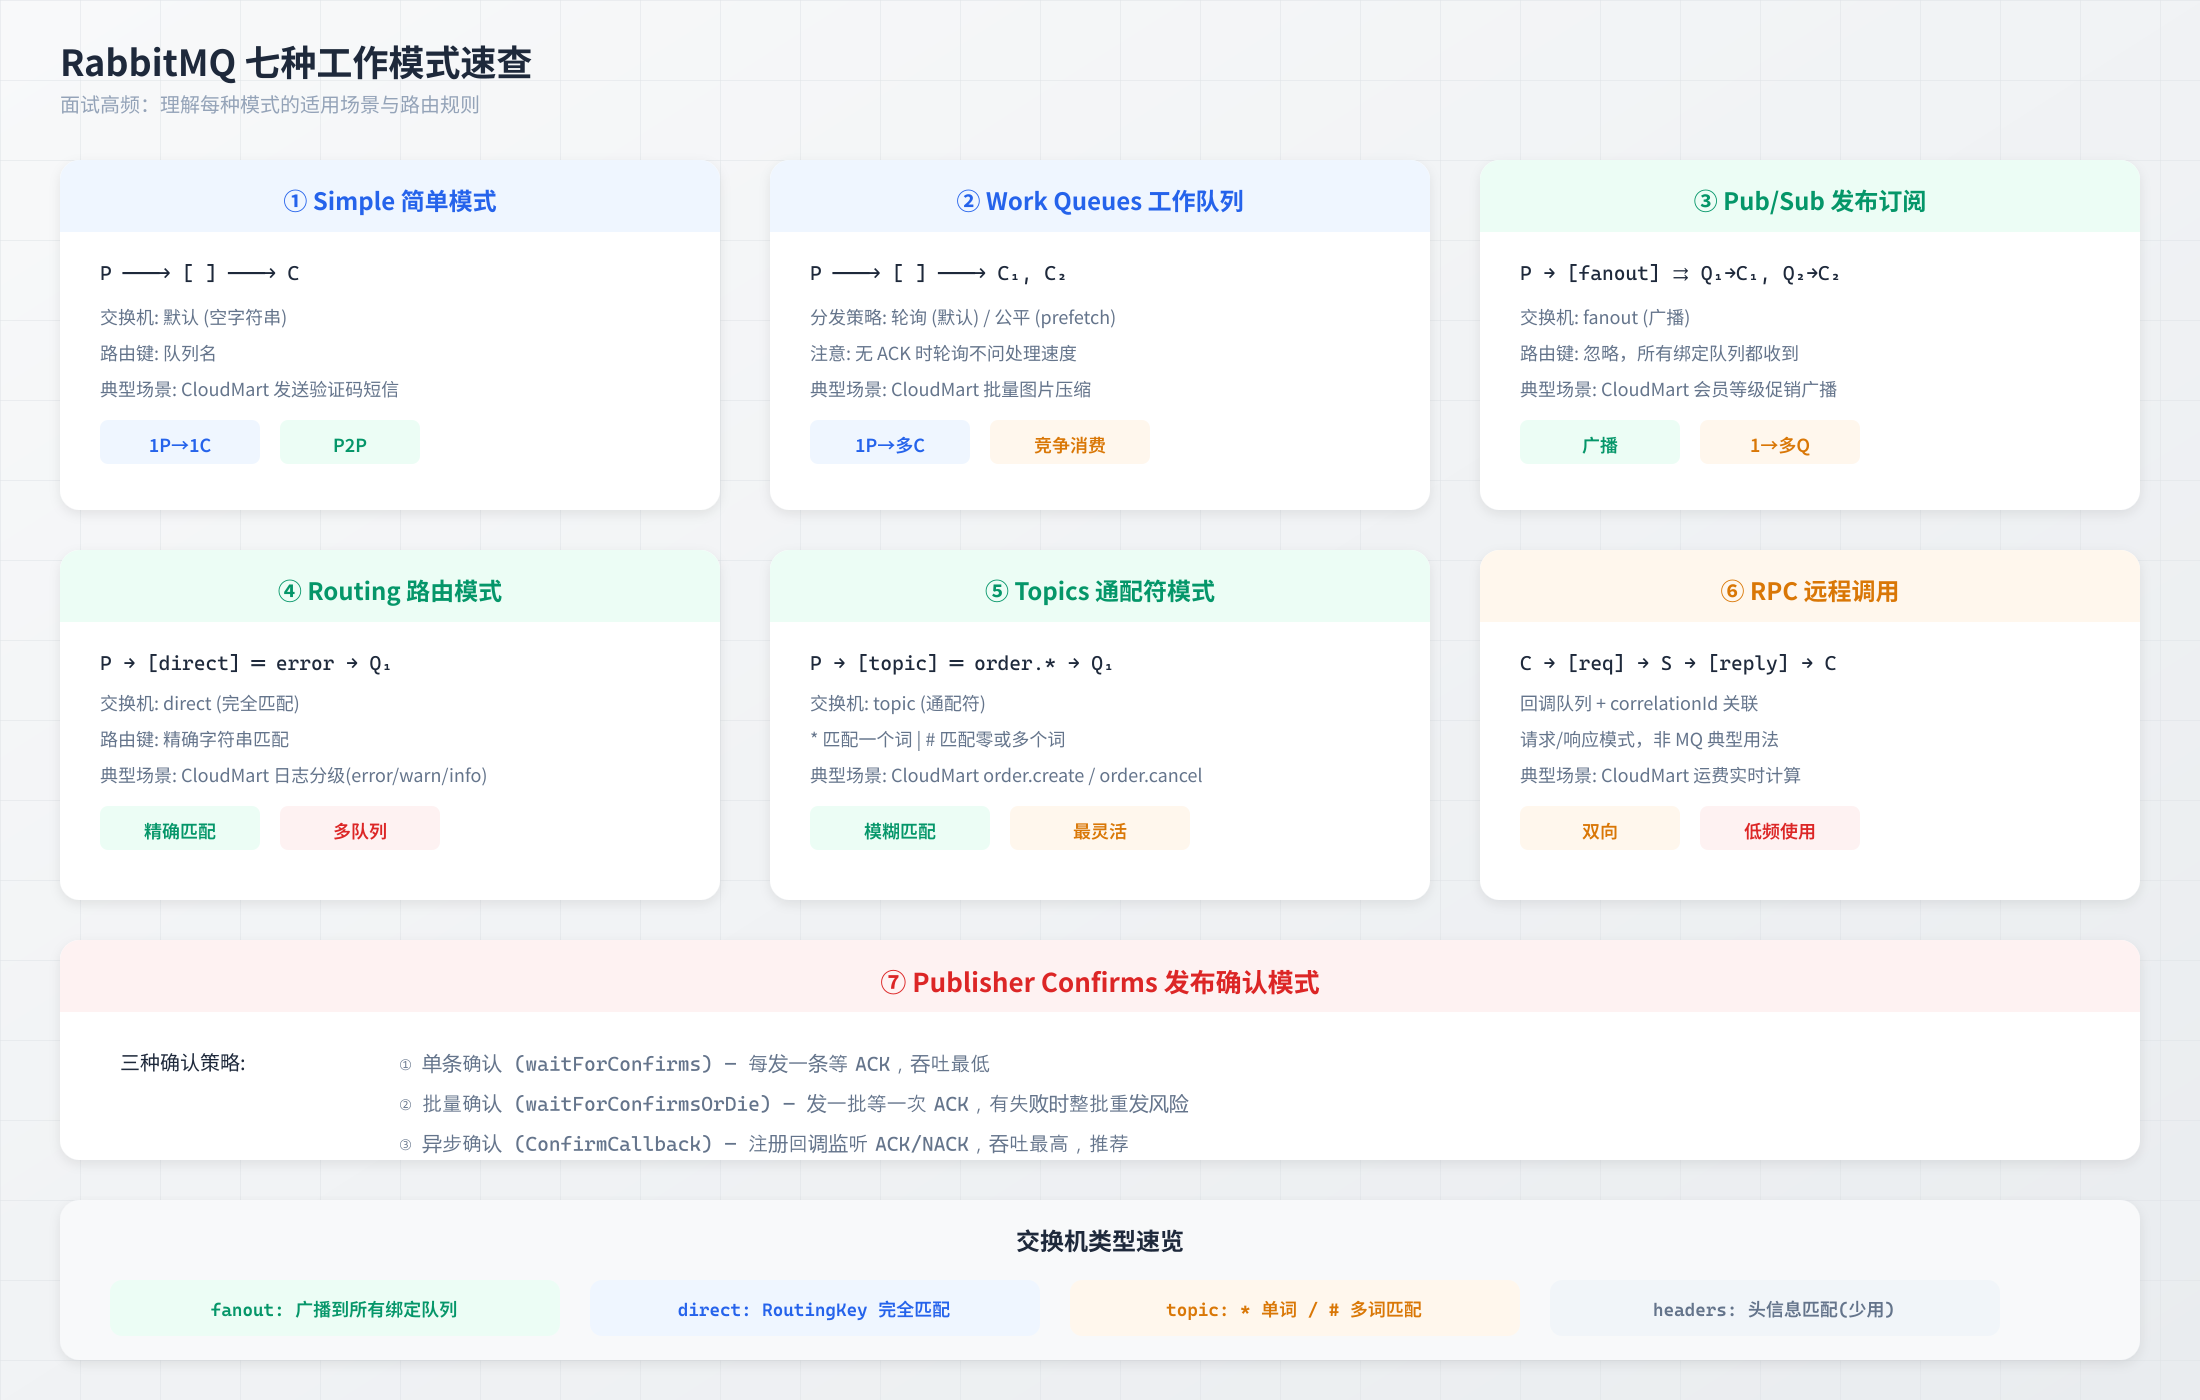2200x1400 pixels.
Task: Click the 三种确认策略: label
Action: 183,1062
